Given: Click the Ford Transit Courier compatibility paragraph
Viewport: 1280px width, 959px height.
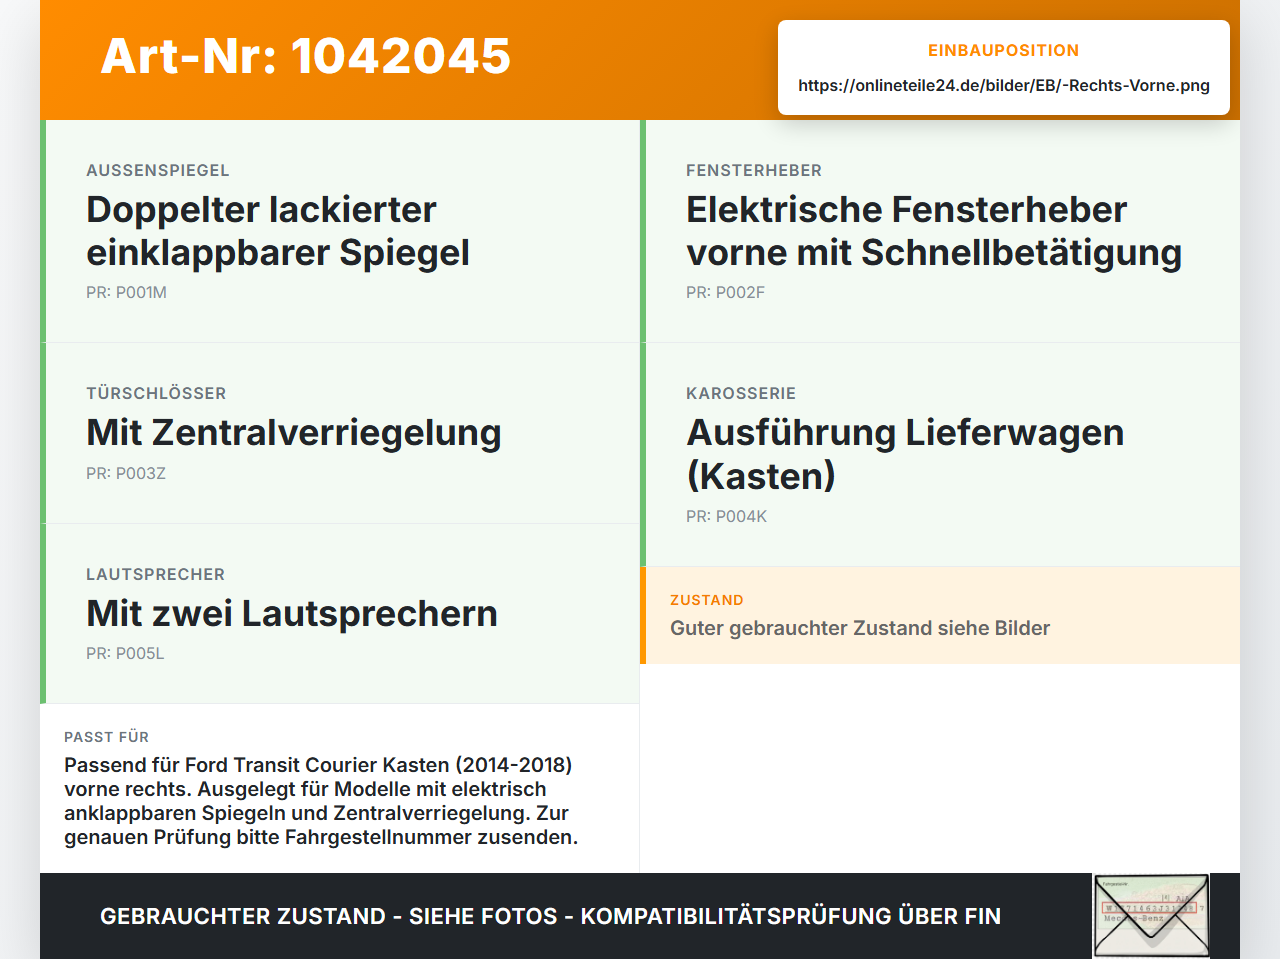Looking at the screenshot, I should tap(321, 801).
